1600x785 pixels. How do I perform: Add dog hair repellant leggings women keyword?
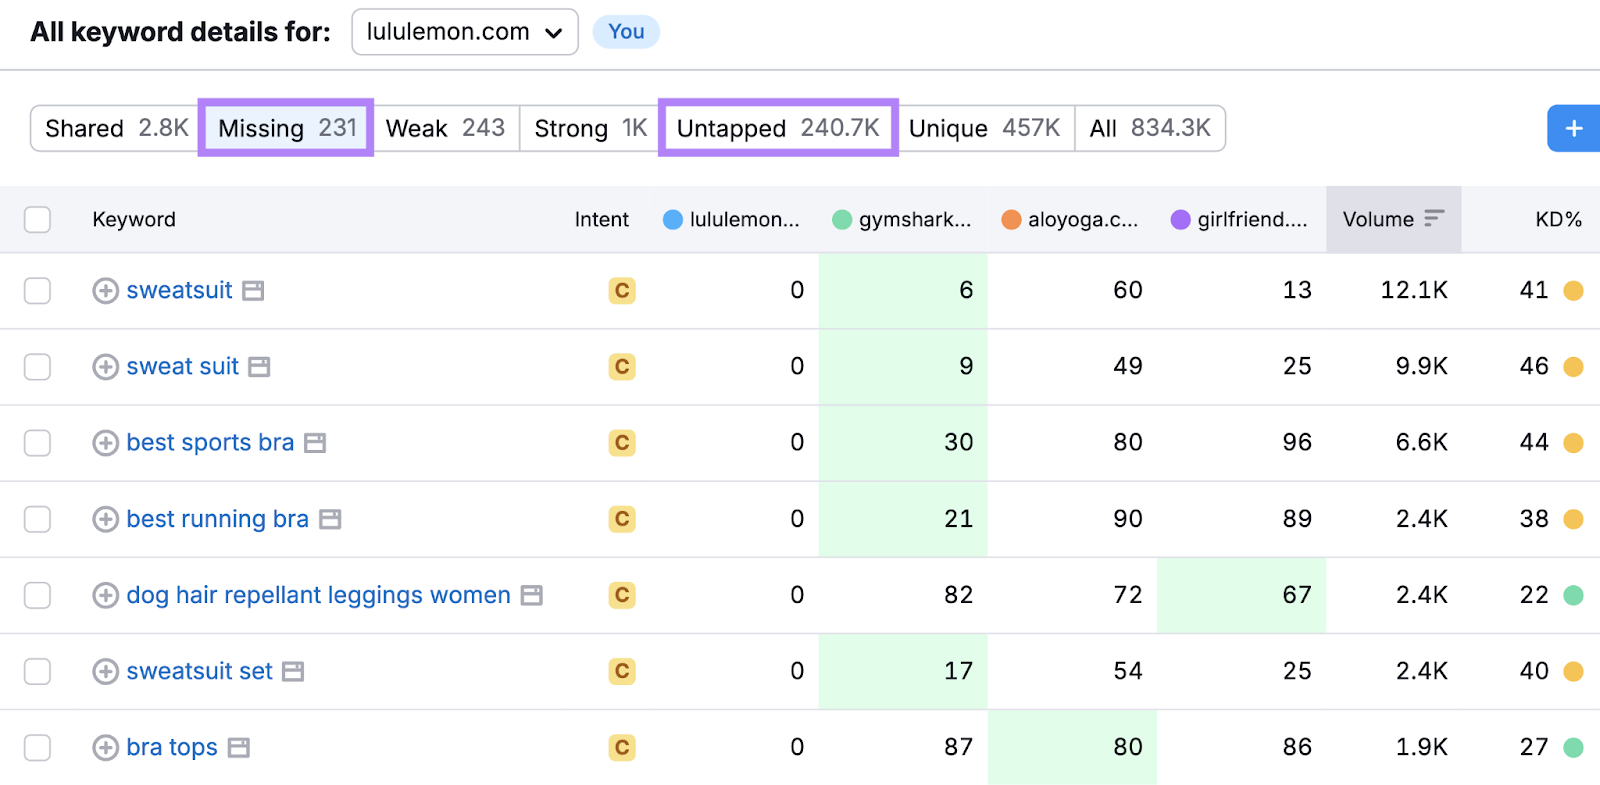105,596
